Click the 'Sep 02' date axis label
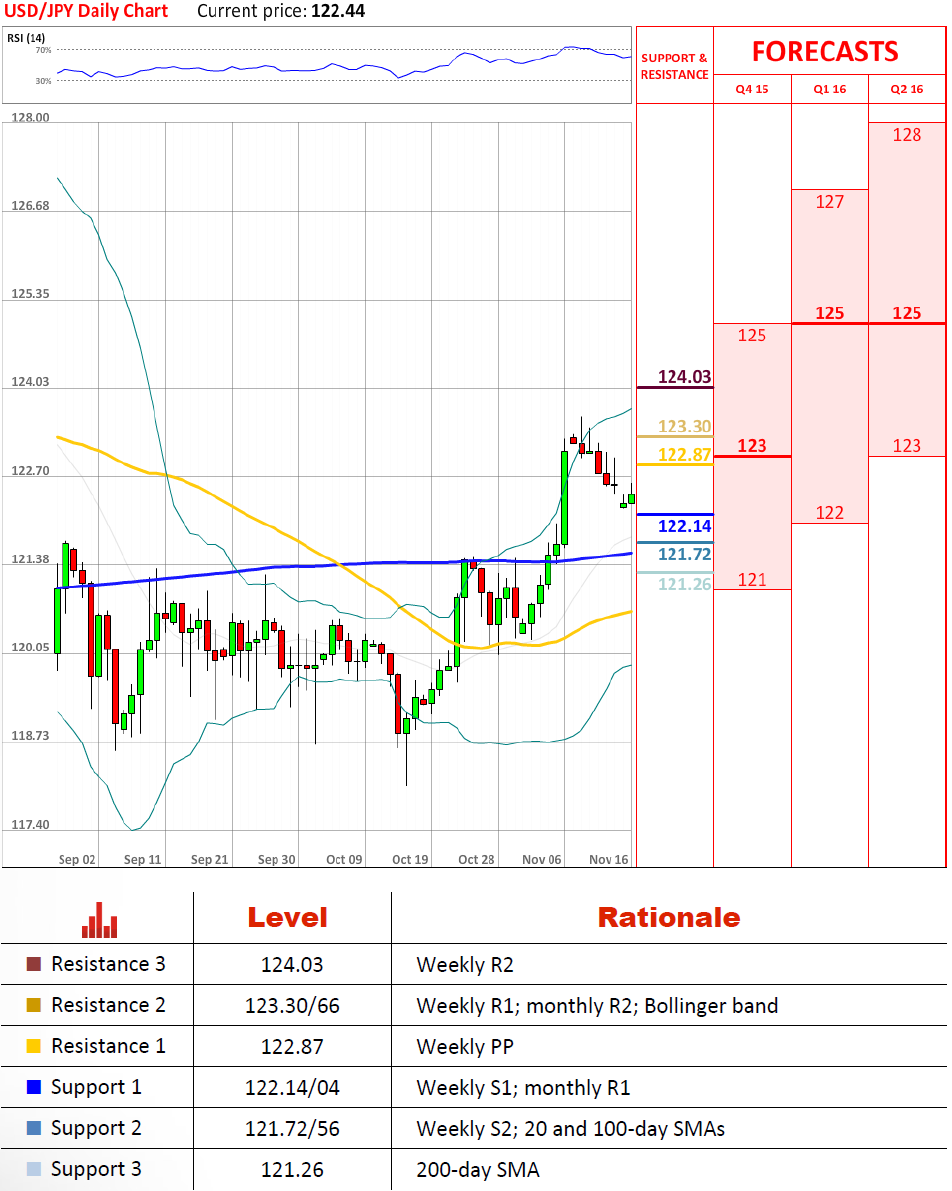The width and height of the screenshot is (952, 1191). [77, 859]
